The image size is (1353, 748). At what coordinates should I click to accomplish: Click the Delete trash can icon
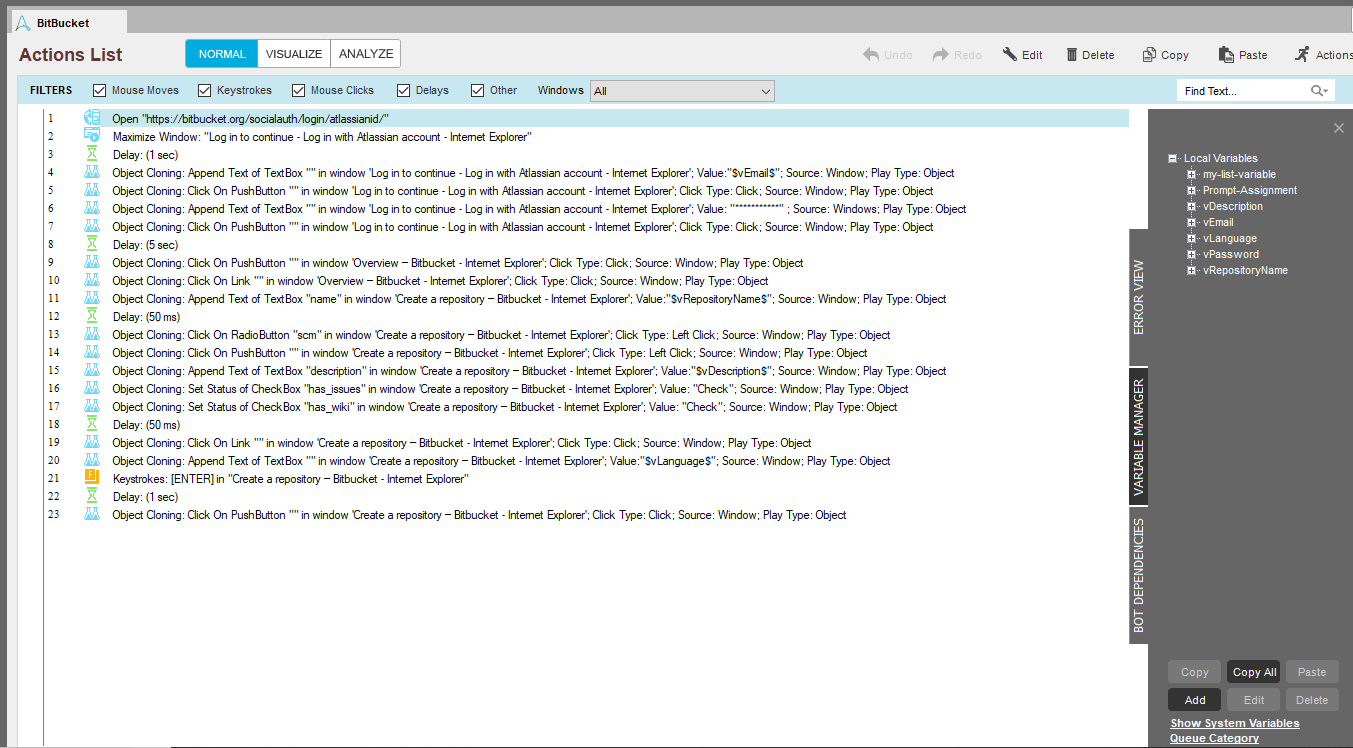click(1072, 55)
